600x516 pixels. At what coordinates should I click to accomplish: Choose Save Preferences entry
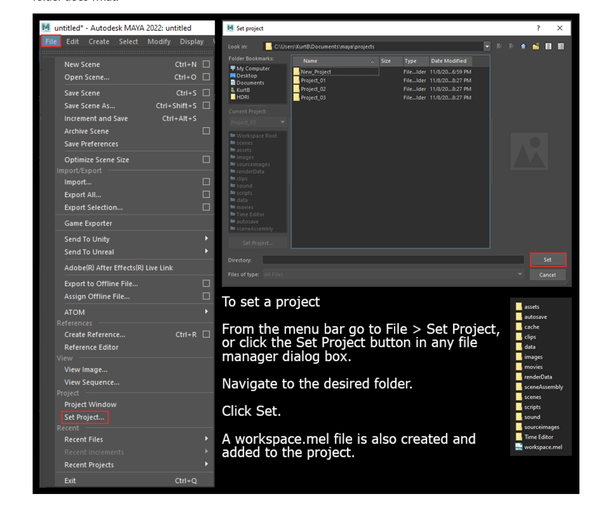pyautogui.click(x=91, y=144)
